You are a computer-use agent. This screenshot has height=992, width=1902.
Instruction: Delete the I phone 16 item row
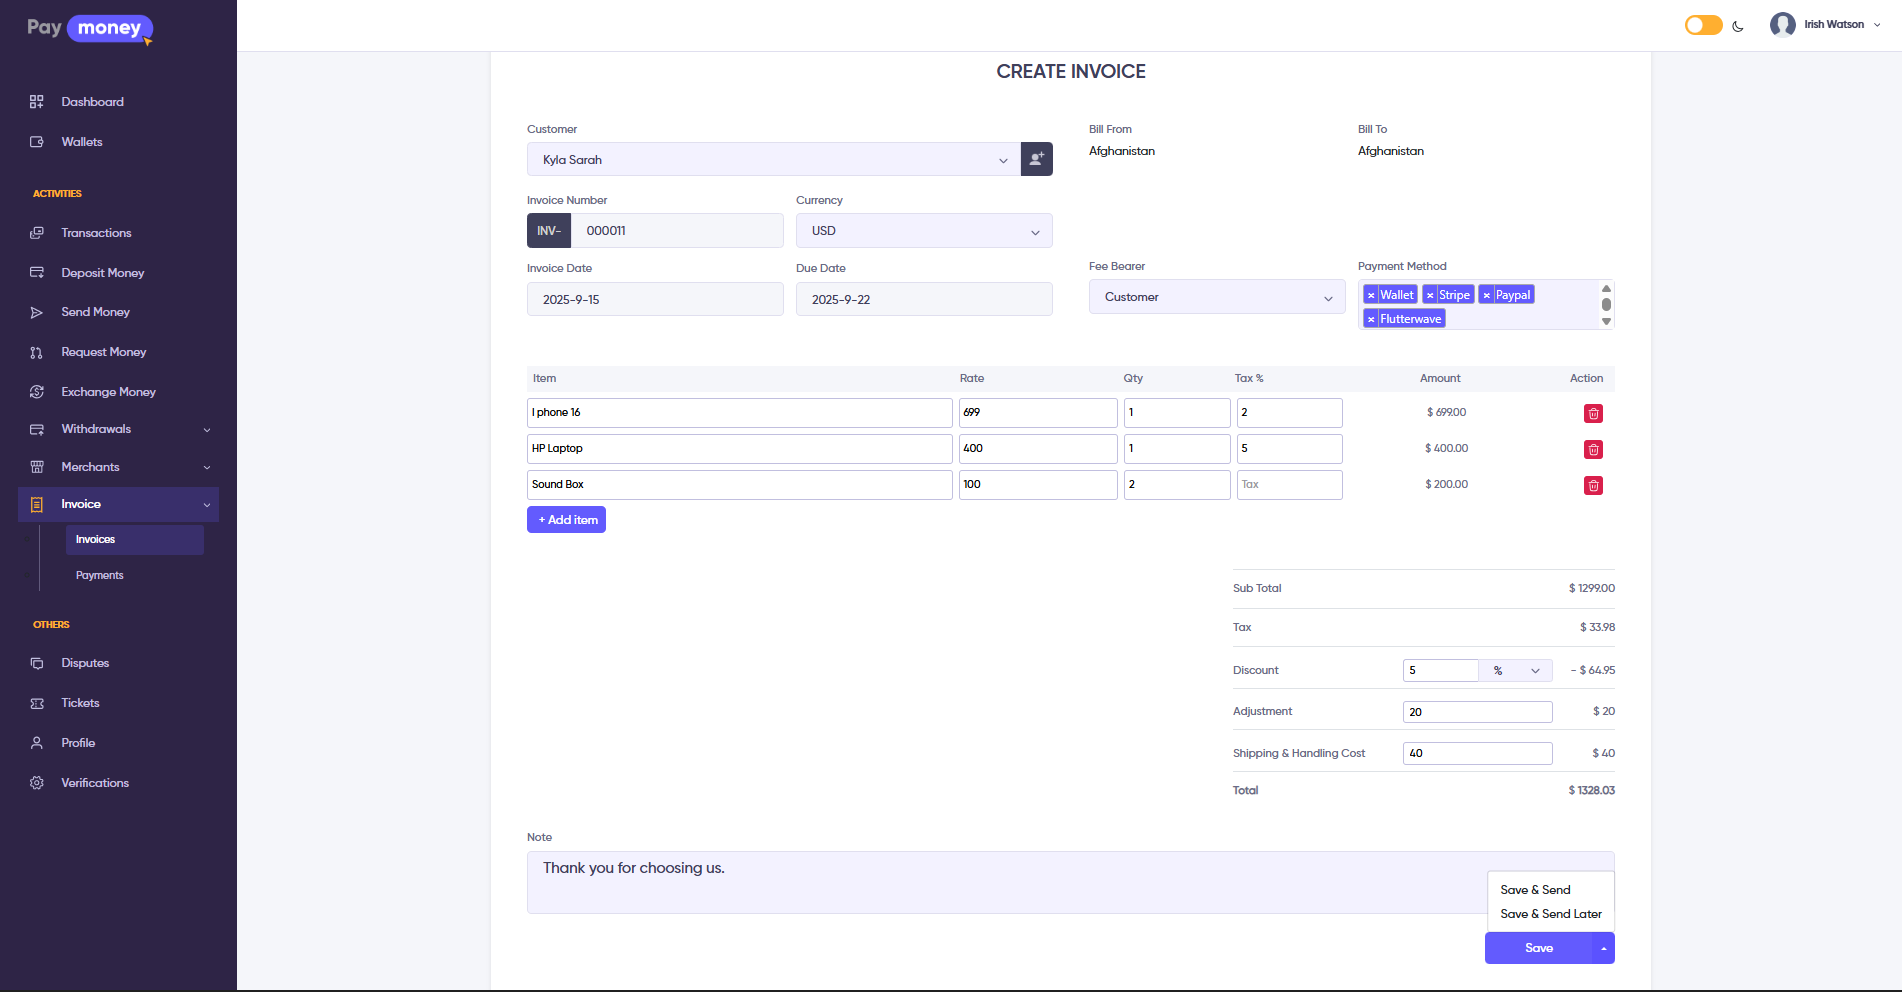pos(1593,414)
